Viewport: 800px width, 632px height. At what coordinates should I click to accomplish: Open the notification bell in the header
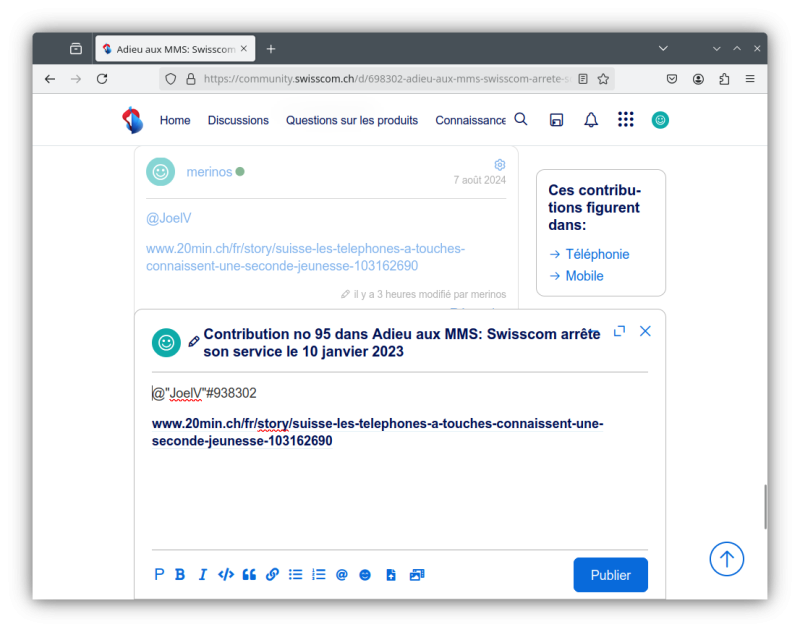(591, 120)
